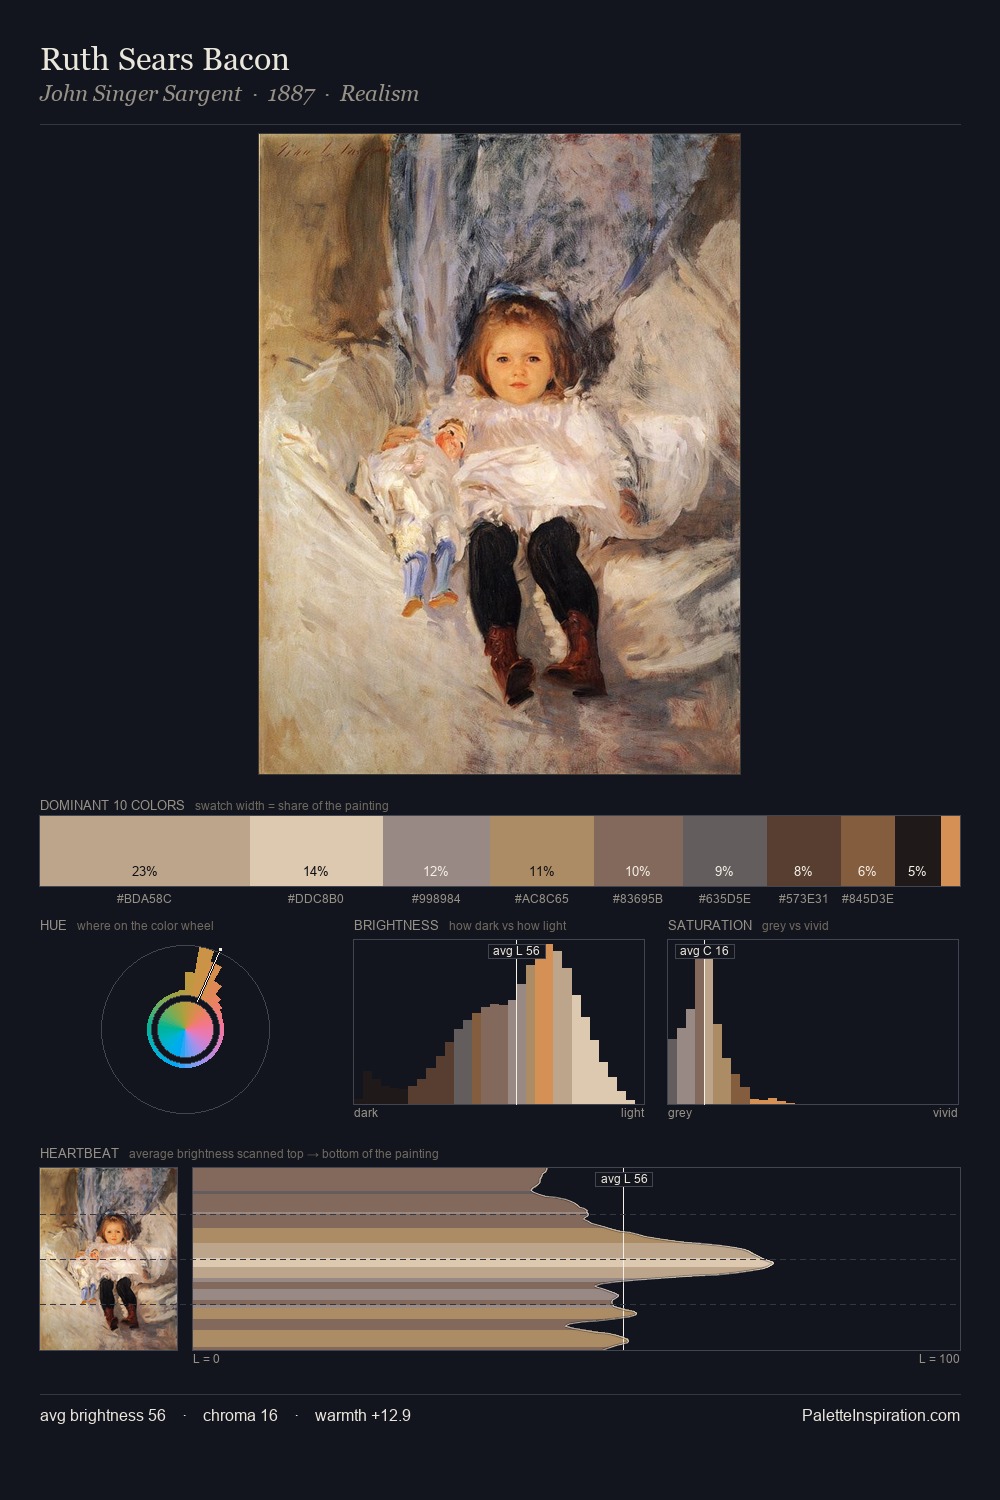Screen dimensions: 1000x1500
Task: Click the hex code label #AC8C65
Action: [x=542, y=899]
